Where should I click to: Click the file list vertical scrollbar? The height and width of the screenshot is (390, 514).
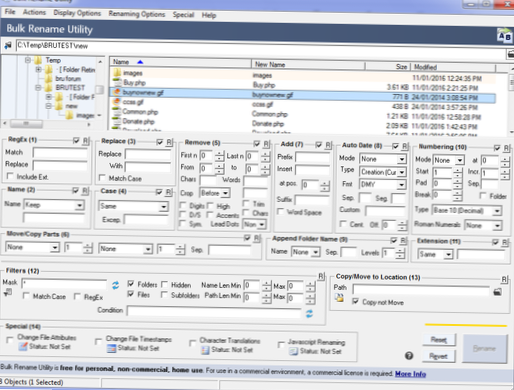pos(511,100)
